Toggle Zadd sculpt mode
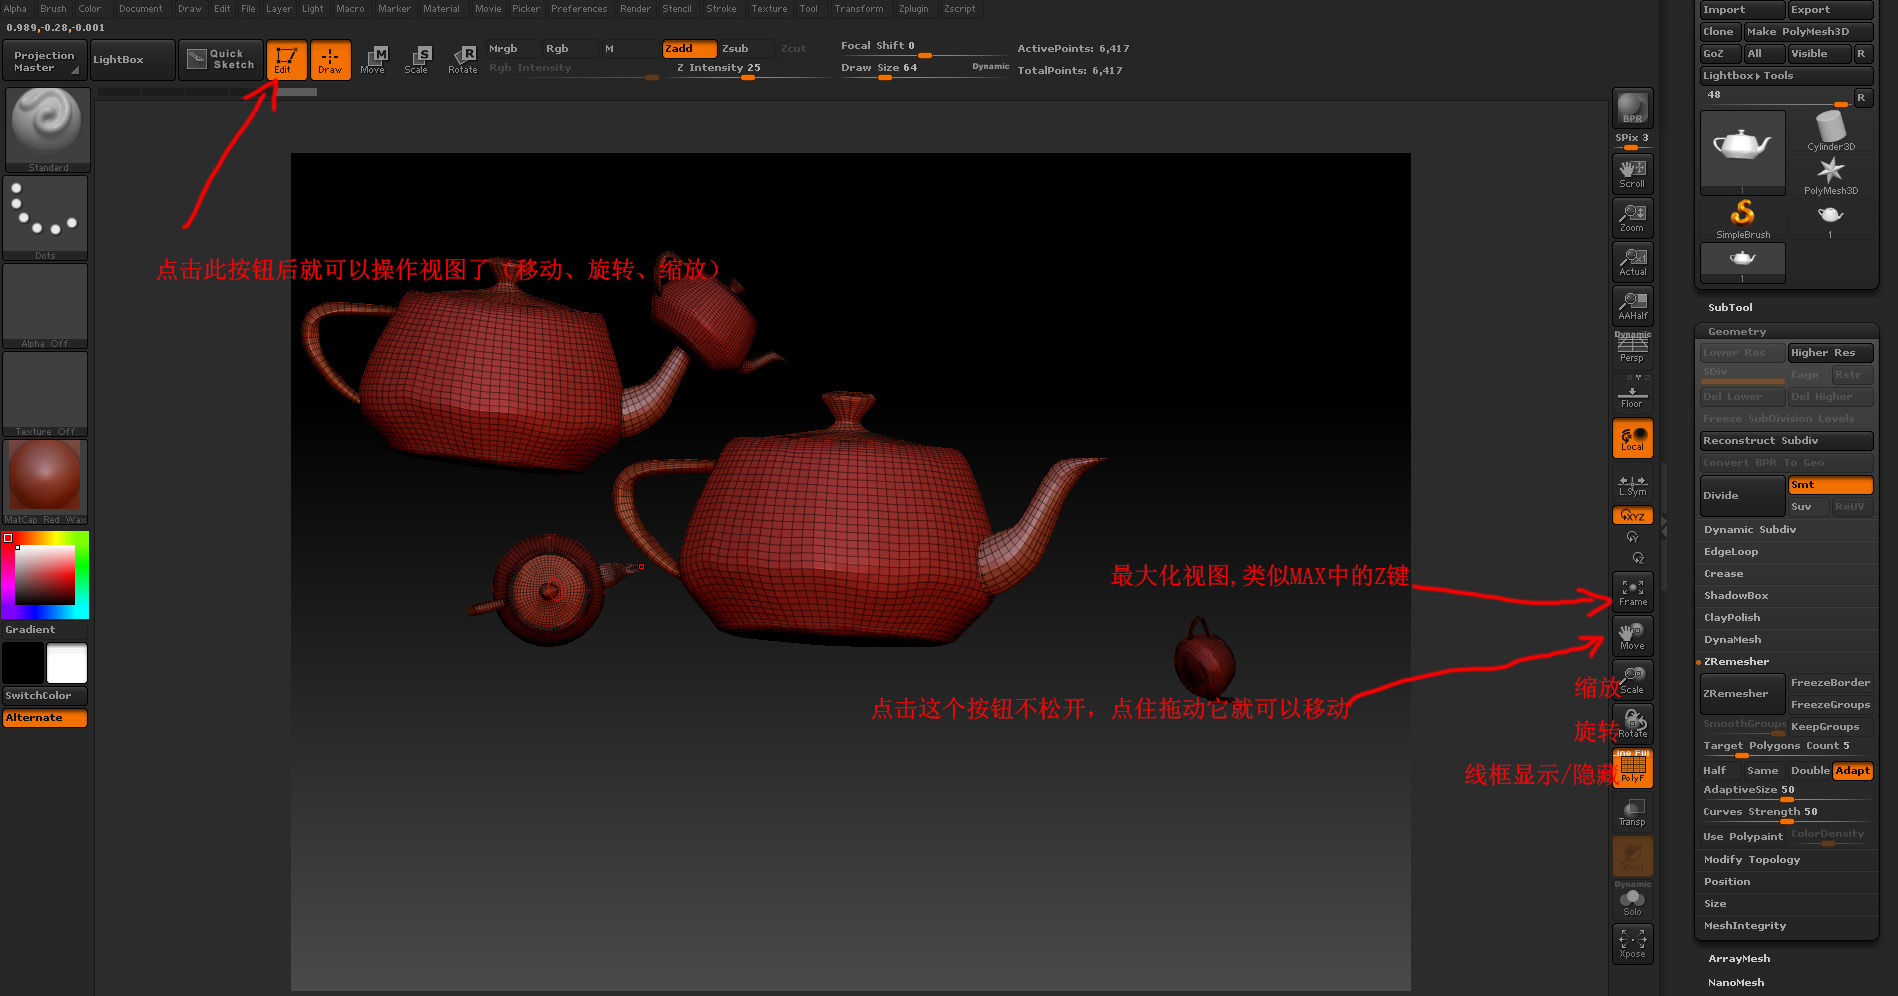Viewport: 1898px width, 996px height. click(689, 49)
